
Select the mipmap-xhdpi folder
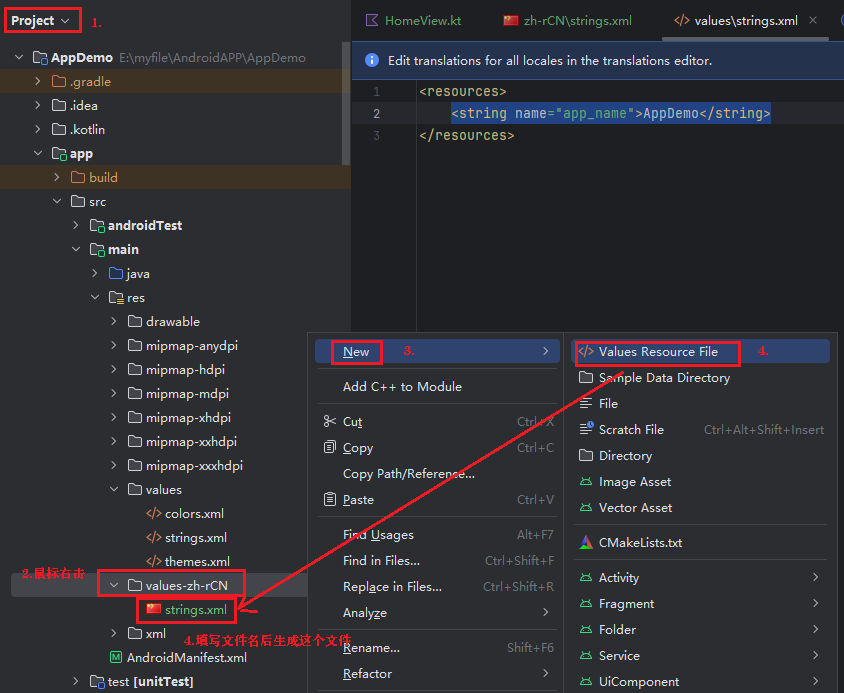point(180,417)
